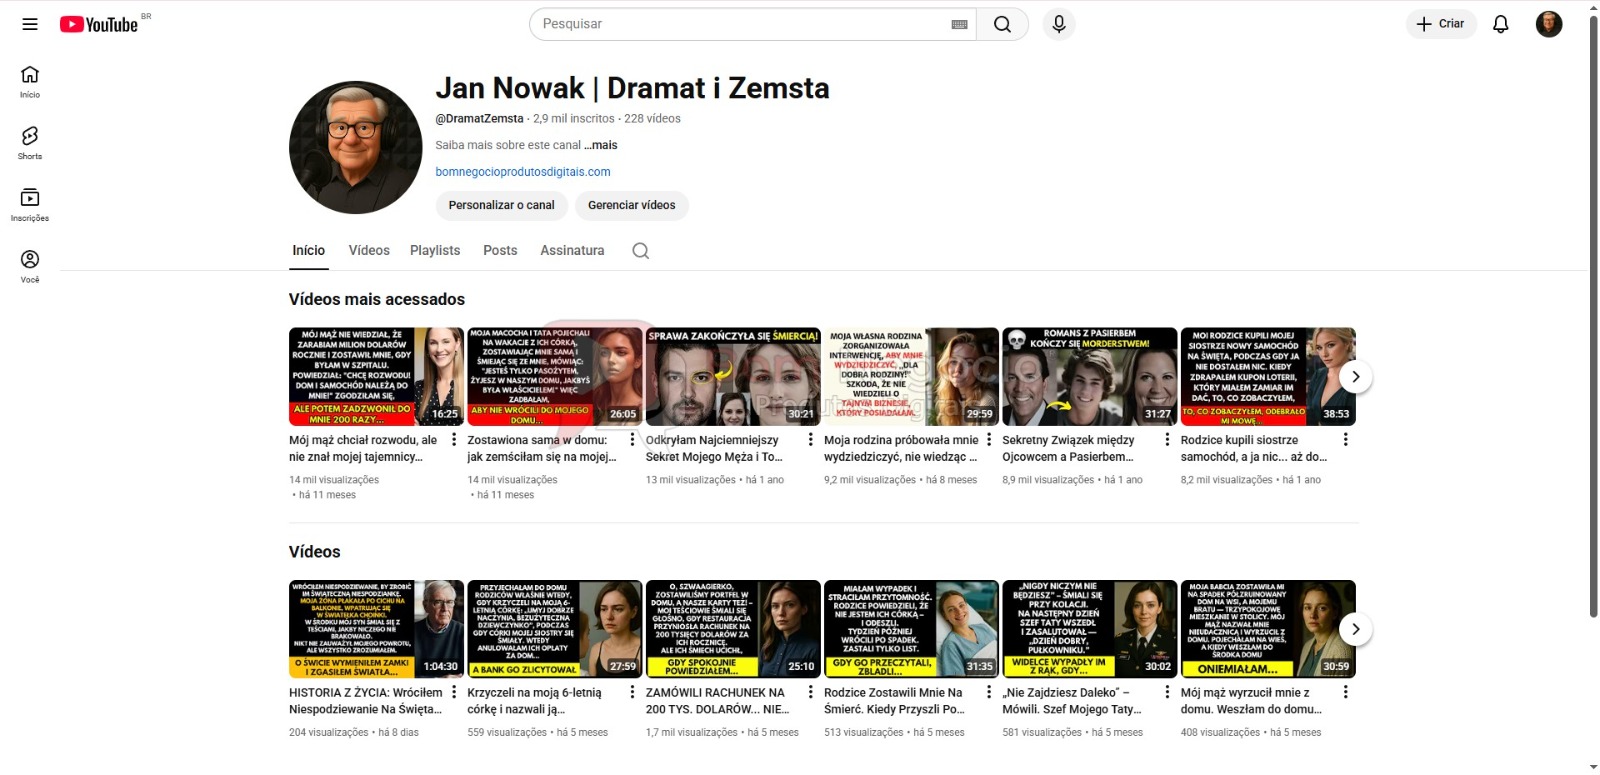Open the hamburger guide menu
The height and width of the screenshot is (775, 1600).
pyautogui.click(x=30, y=24)
